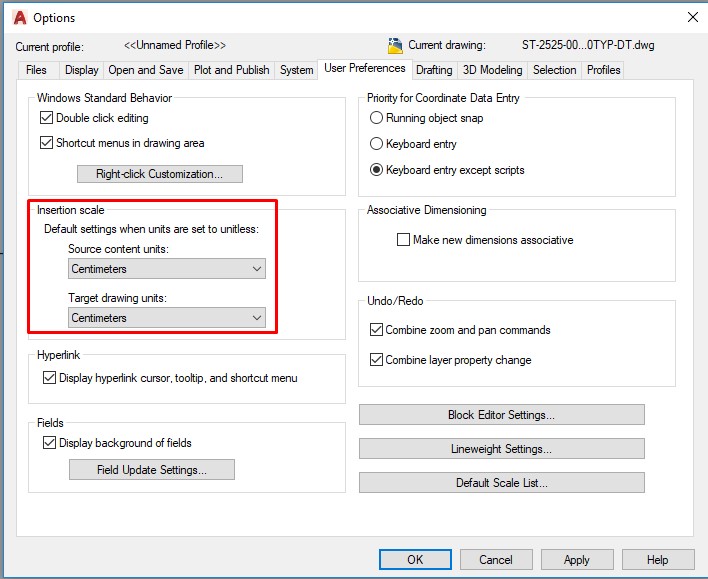
Task: Enable Make new dimensions associative
Action: (x=404, y=240)
